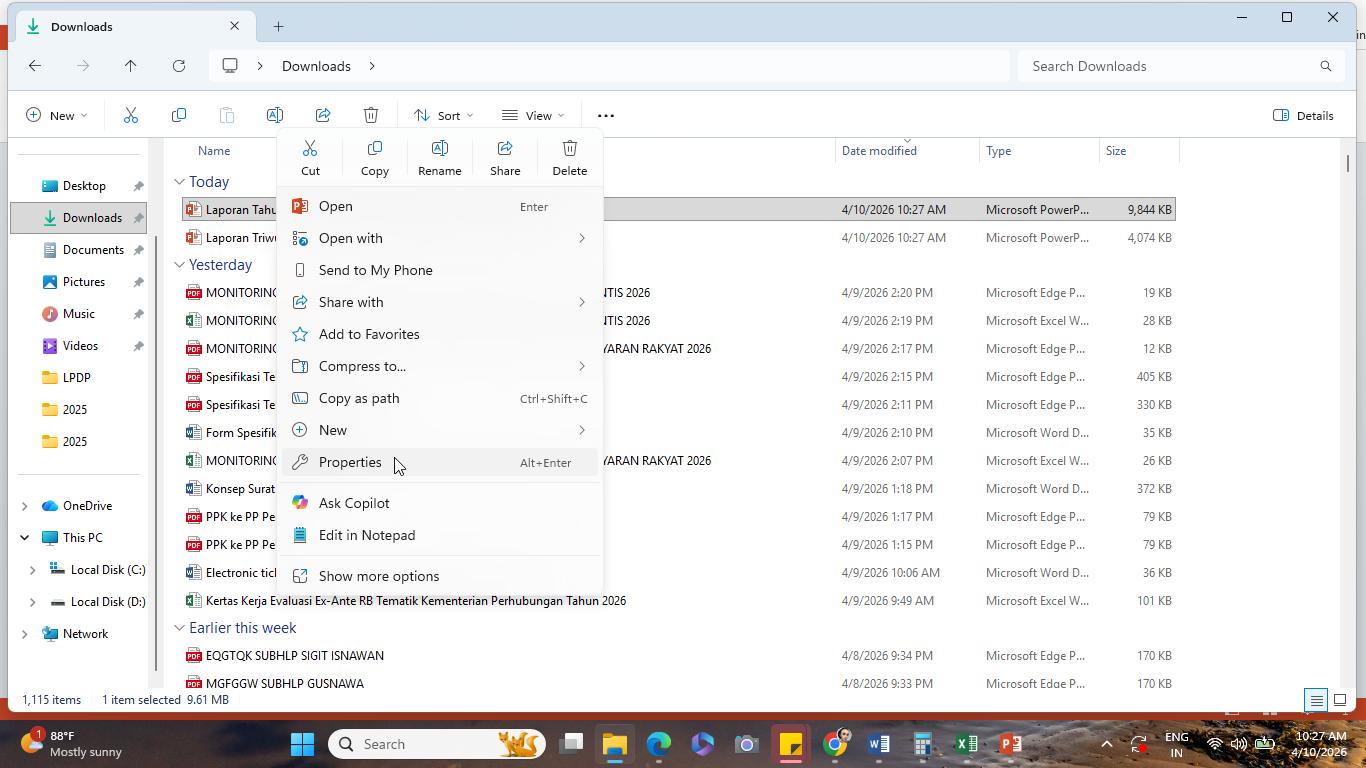1366x768 pixels.
Task: Switch to details list view icon
Action: (x=1316, y=700)
